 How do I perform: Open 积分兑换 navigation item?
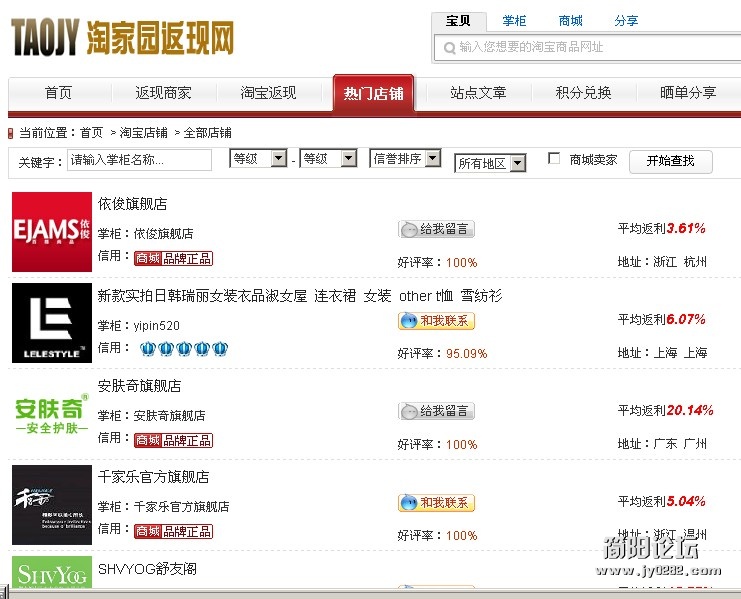point(584,93)
